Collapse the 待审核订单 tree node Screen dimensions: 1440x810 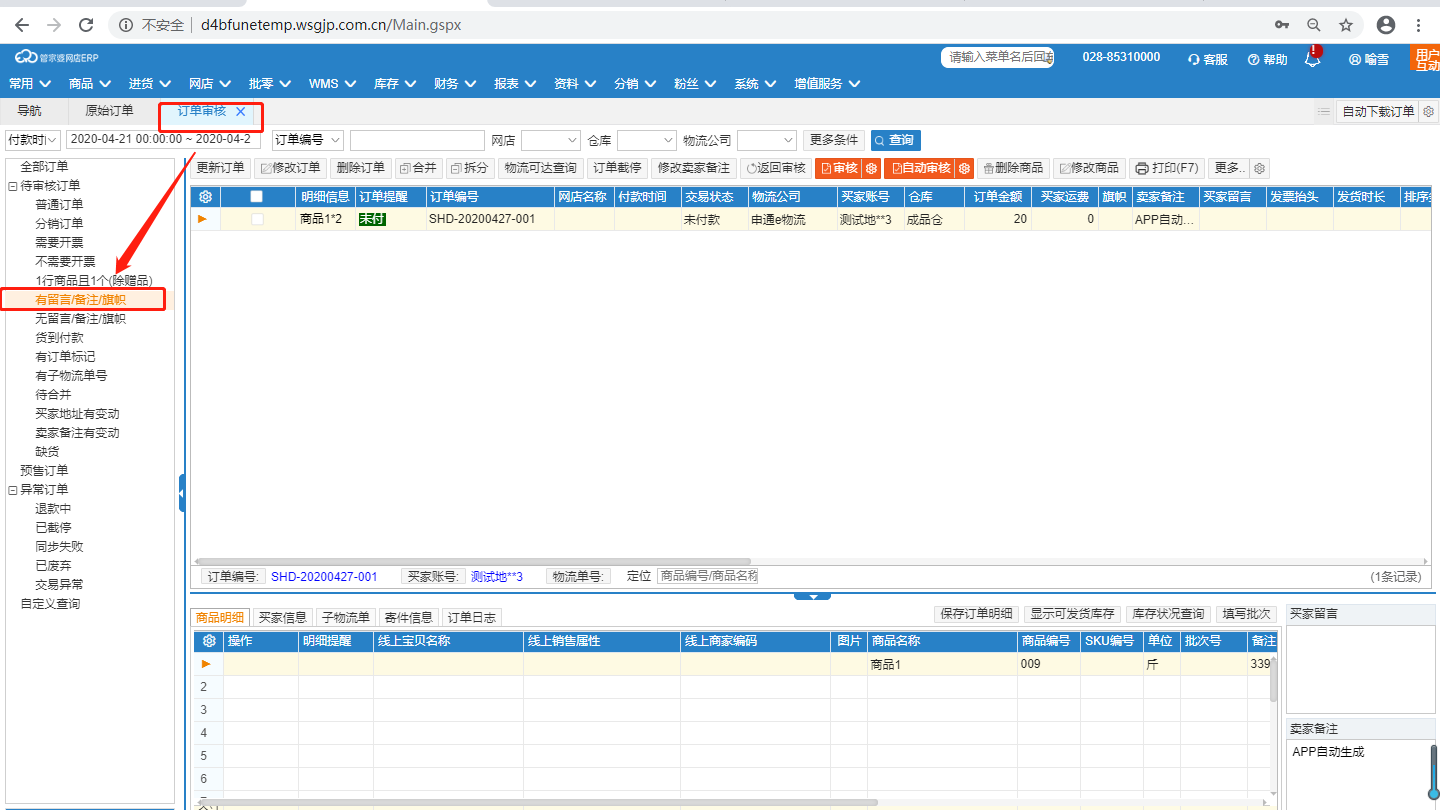coord(12,186)
